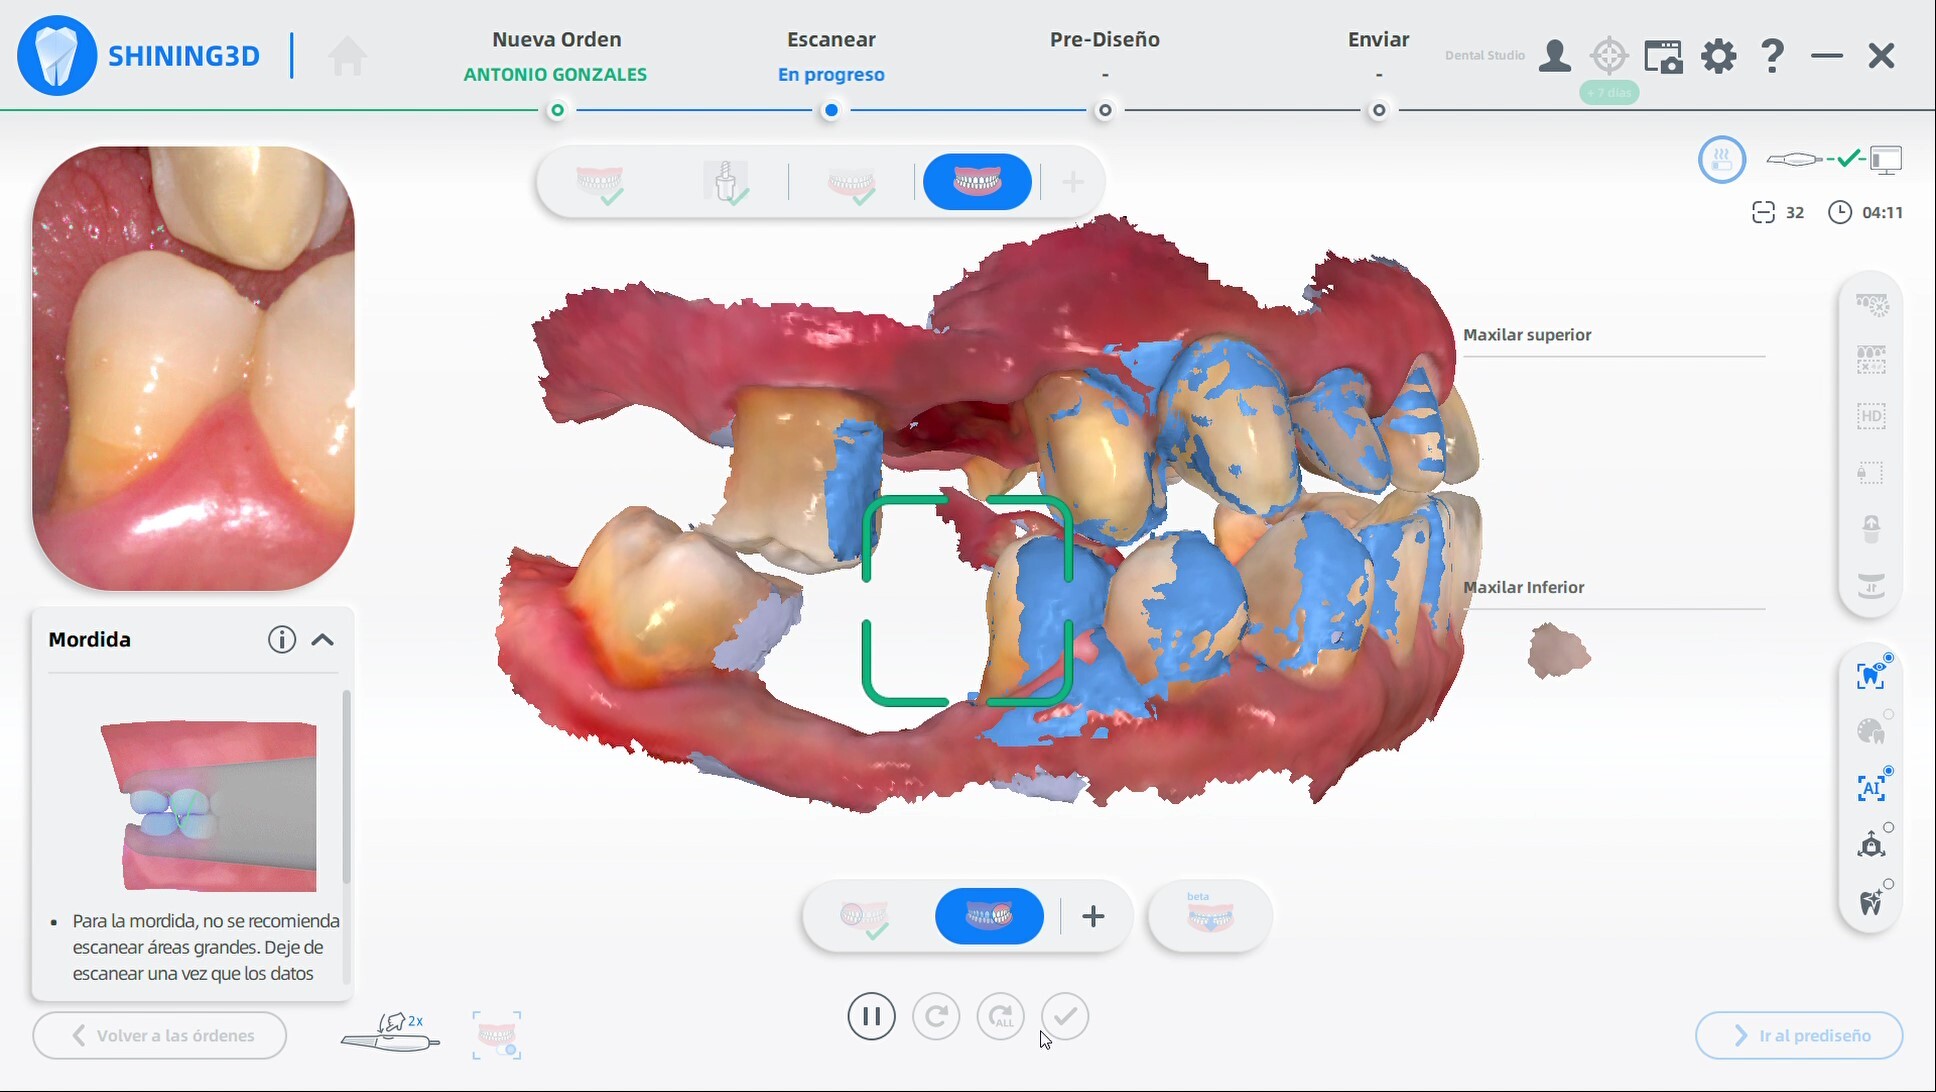Pause the scanning process
The width and height of the screenshot is (1936, 1092).
point(871,1016)
